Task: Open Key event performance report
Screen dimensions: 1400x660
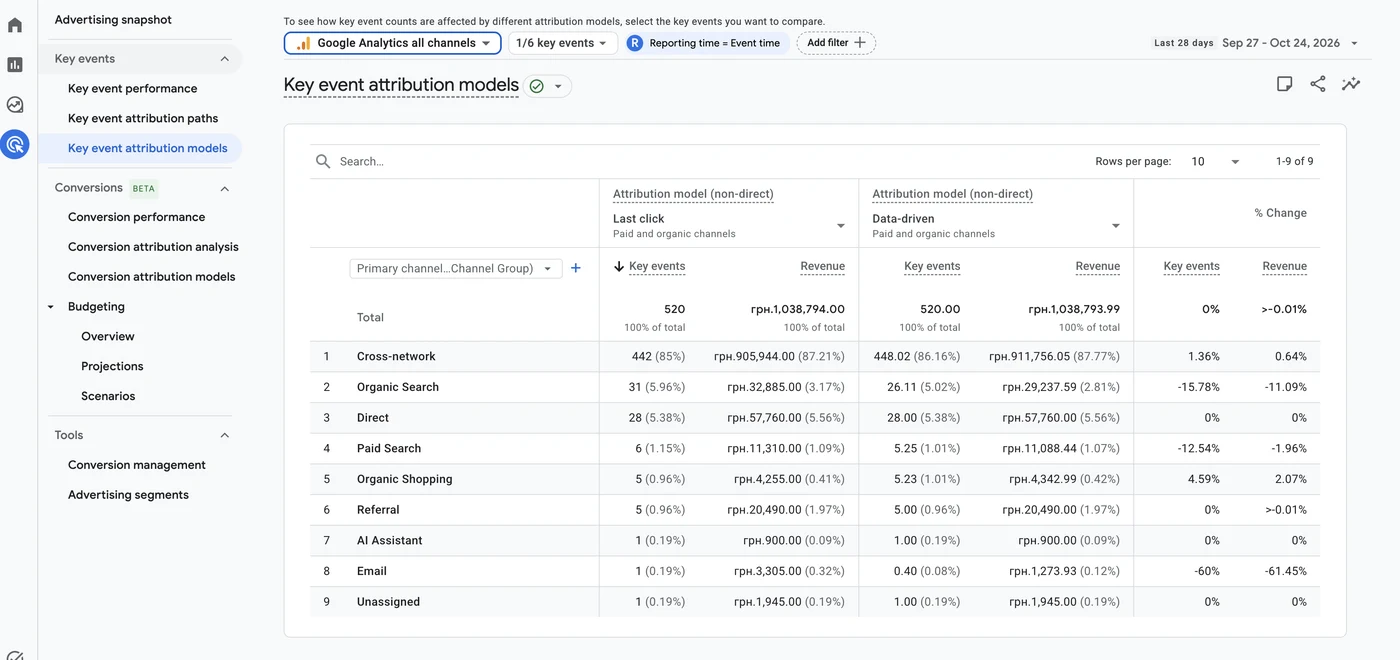Action: tap(133, 88)
